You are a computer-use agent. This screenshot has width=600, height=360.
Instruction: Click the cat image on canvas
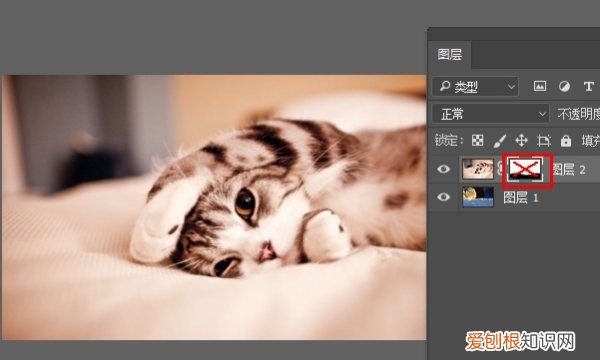[214, 207]
